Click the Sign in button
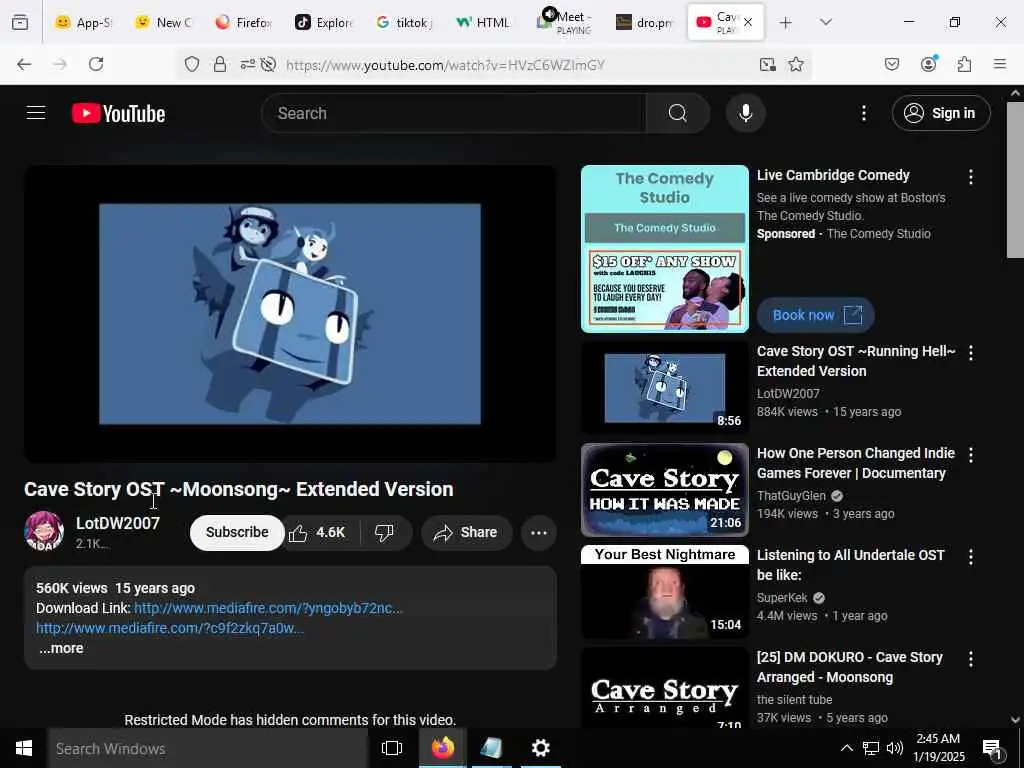Screen dimensions: 1024x768 [x=940, y=113]
